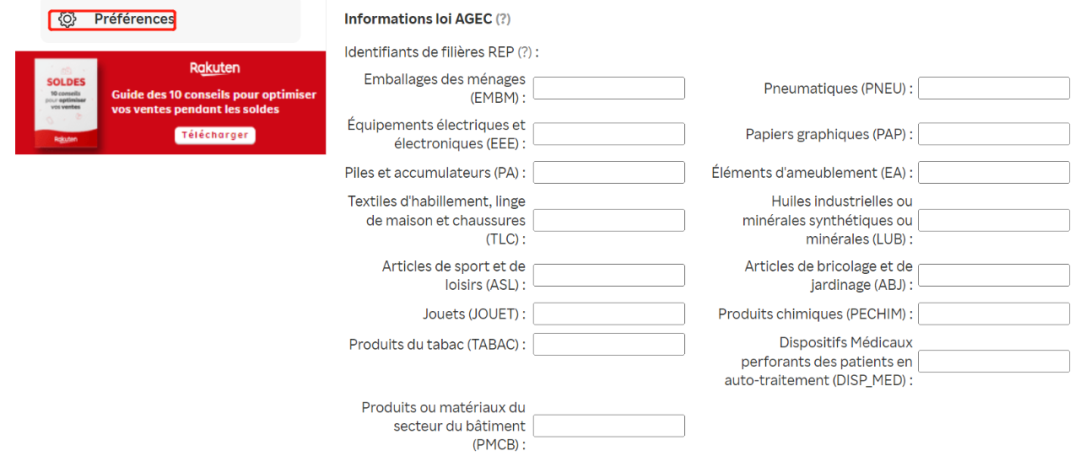Click the Pneumatiques (PNEU) input box
The height and width of the screenshot is (456, 1080).
pyautogui.click(x=993, y=88)
